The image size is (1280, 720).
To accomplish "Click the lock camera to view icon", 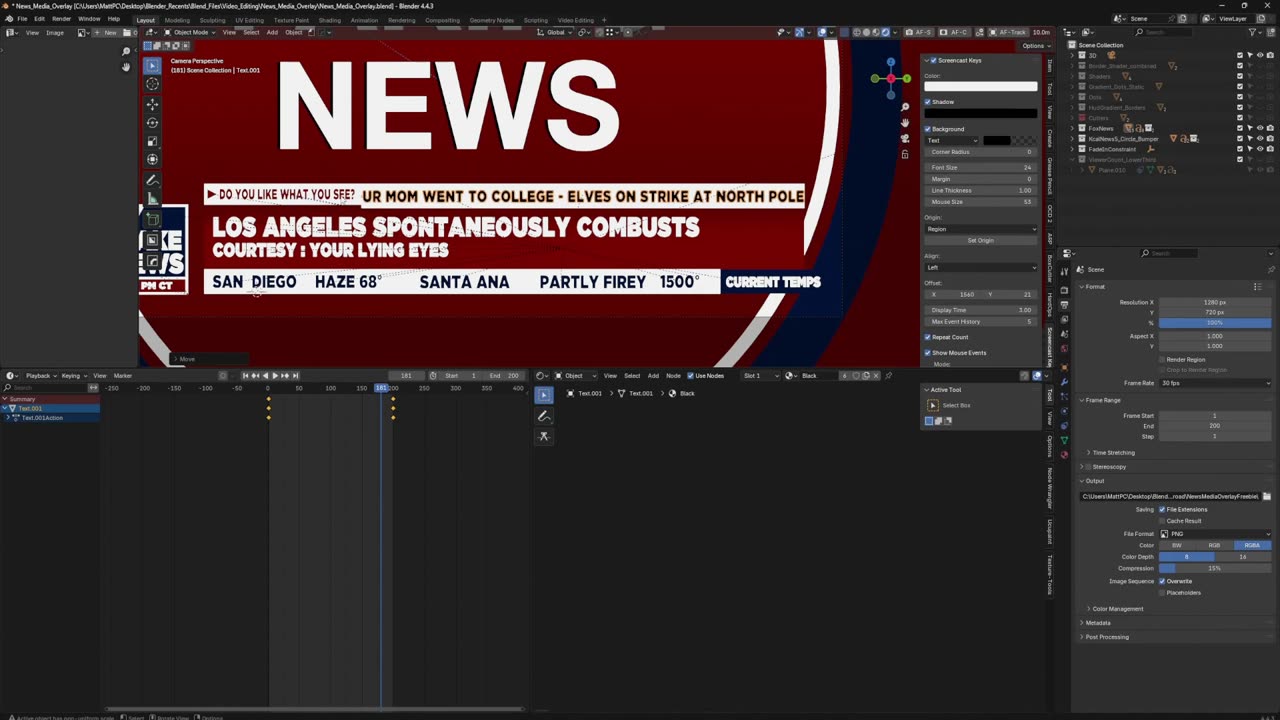I will [905, 154].
